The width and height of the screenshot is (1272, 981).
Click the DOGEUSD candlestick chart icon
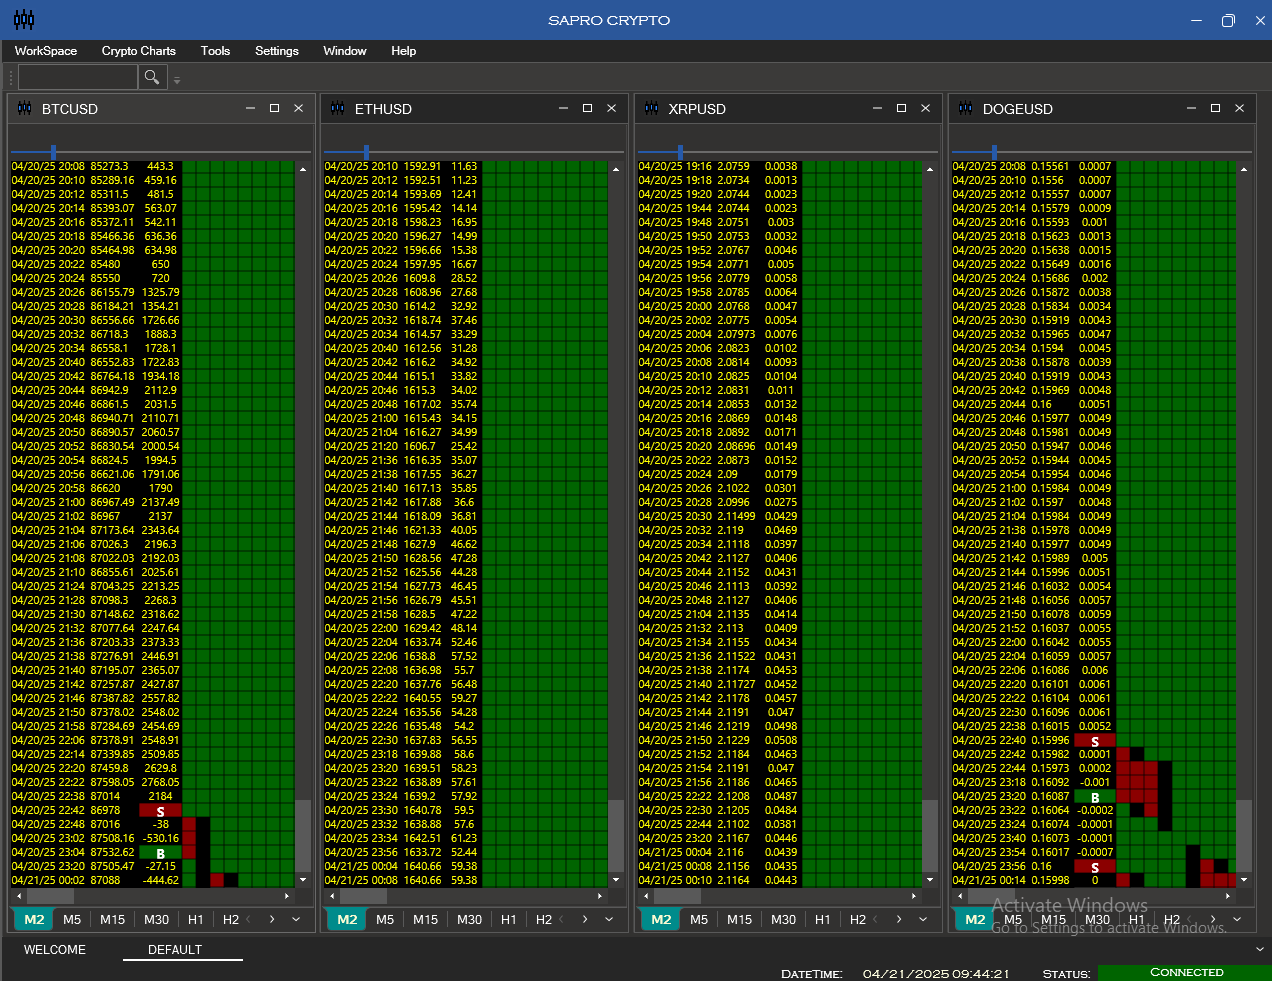point(966,108)
